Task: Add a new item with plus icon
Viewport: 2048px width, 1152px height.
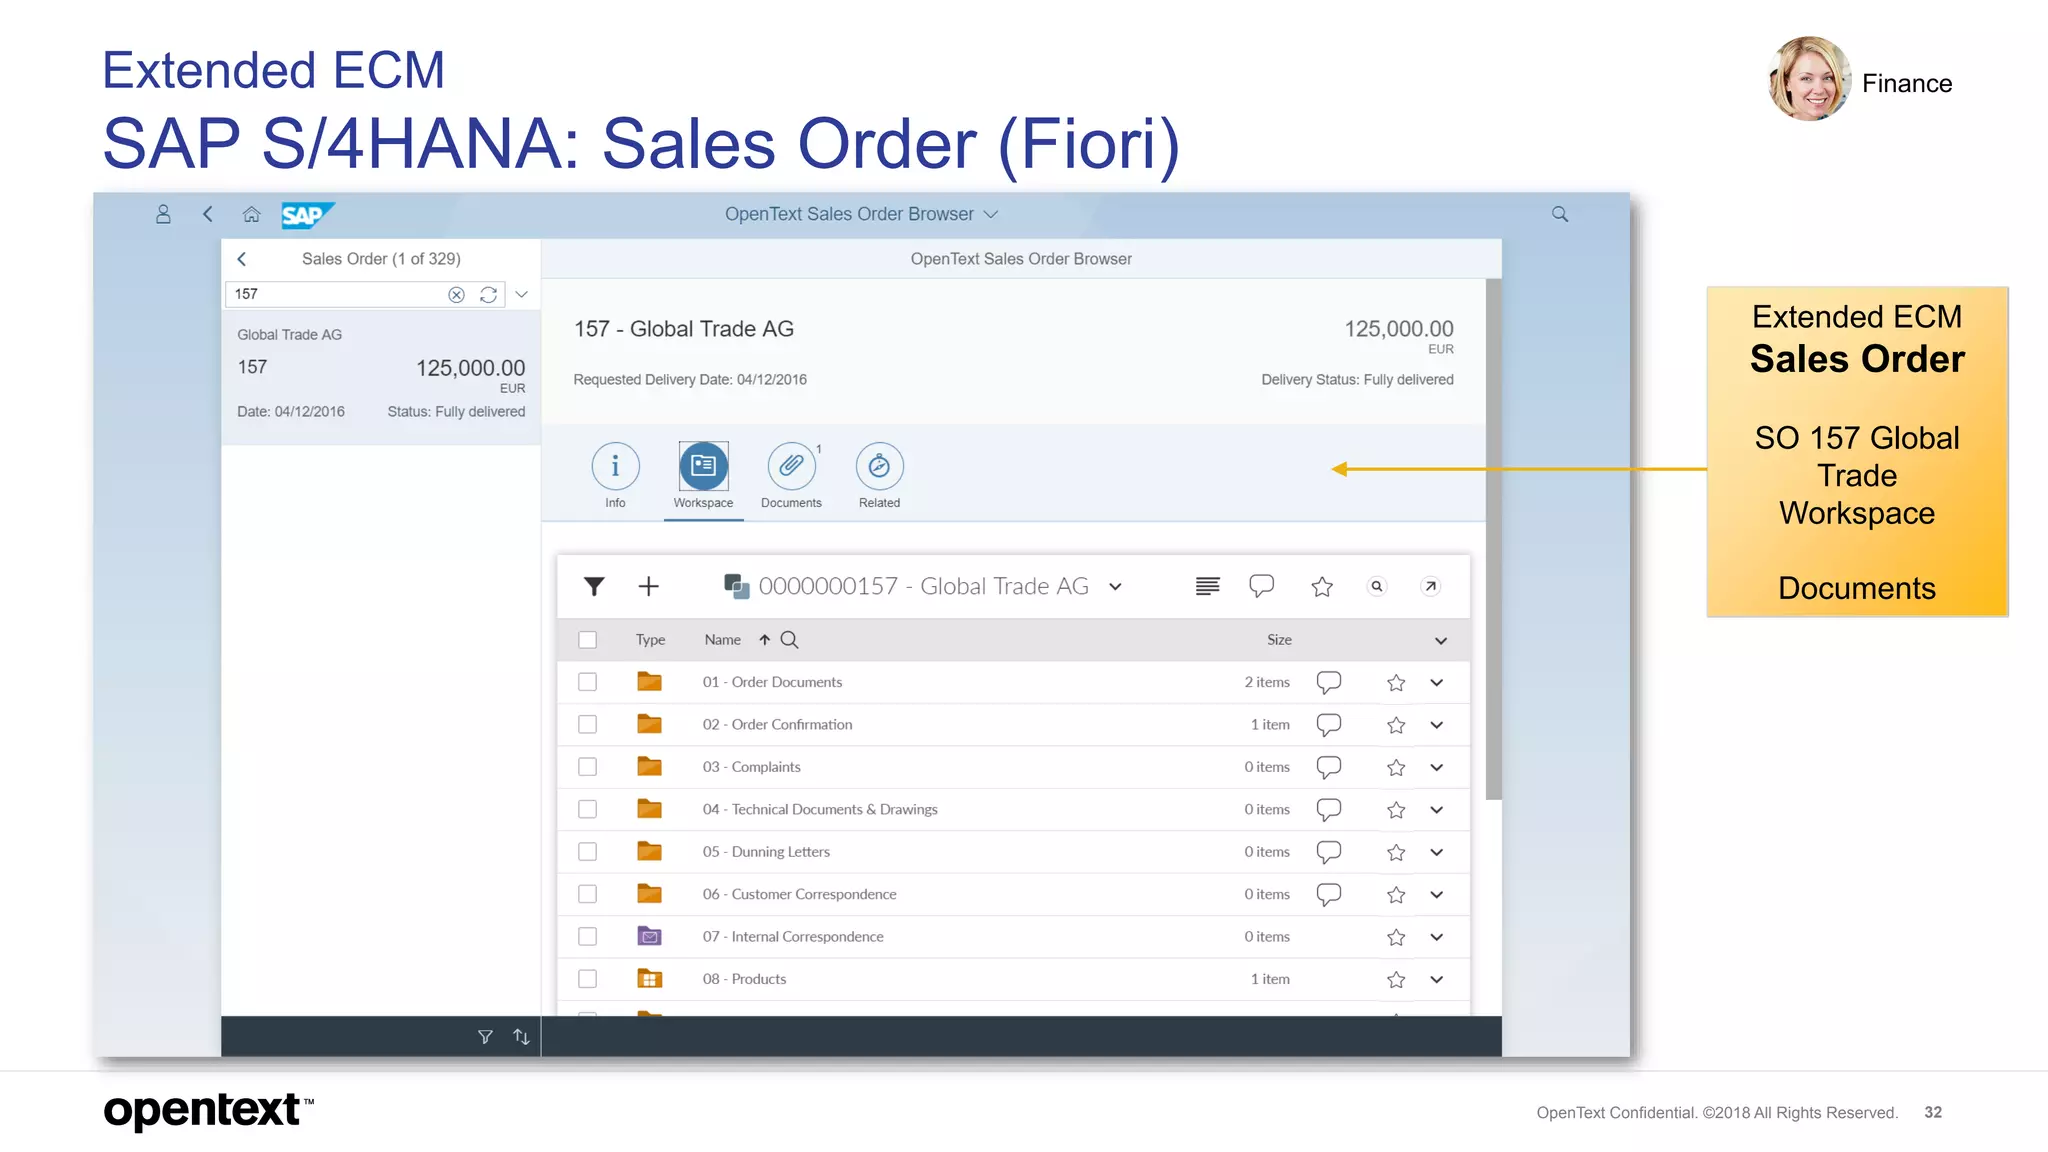Action: click(648, 586)
